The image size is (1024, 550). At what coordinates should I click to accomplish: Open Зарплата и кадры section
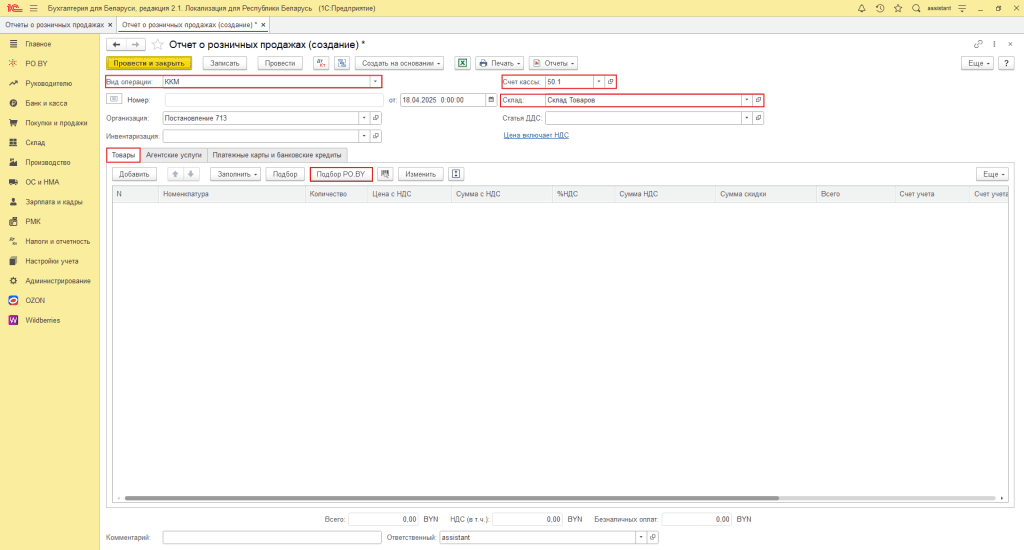(x=54, y=202)
